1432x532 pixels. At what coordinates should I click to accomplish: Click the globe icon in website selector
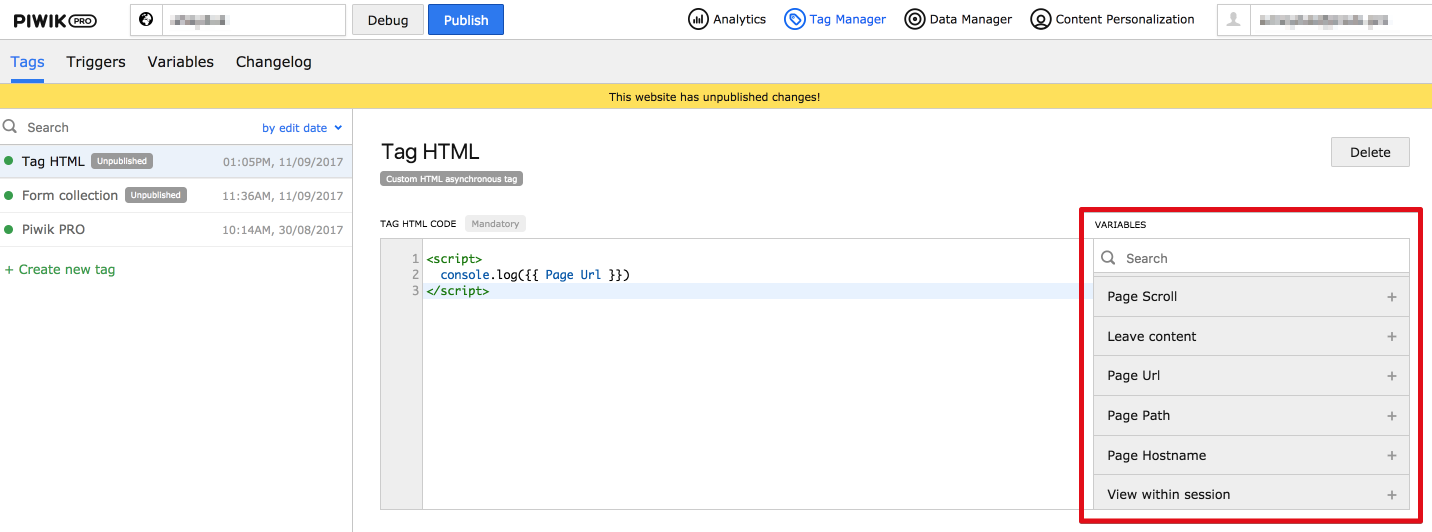pyautogui.click(x=147, y=19)
